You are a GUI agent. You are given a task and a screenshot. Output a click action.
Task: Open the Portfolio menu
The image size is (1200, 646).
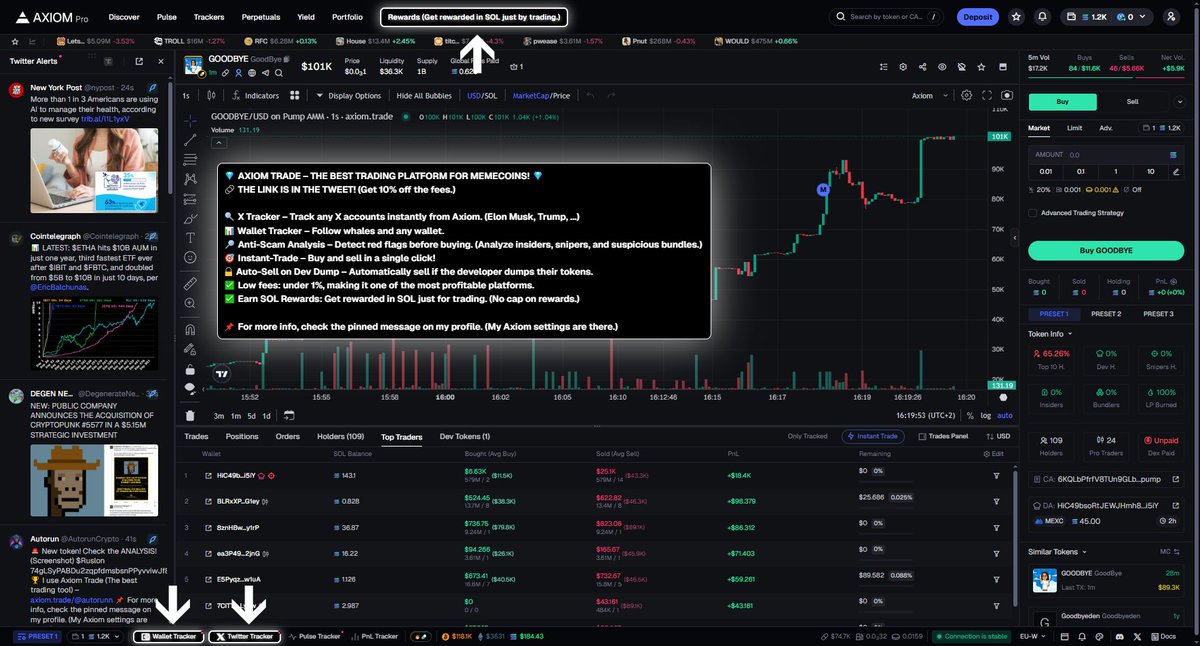click(347, 17)
